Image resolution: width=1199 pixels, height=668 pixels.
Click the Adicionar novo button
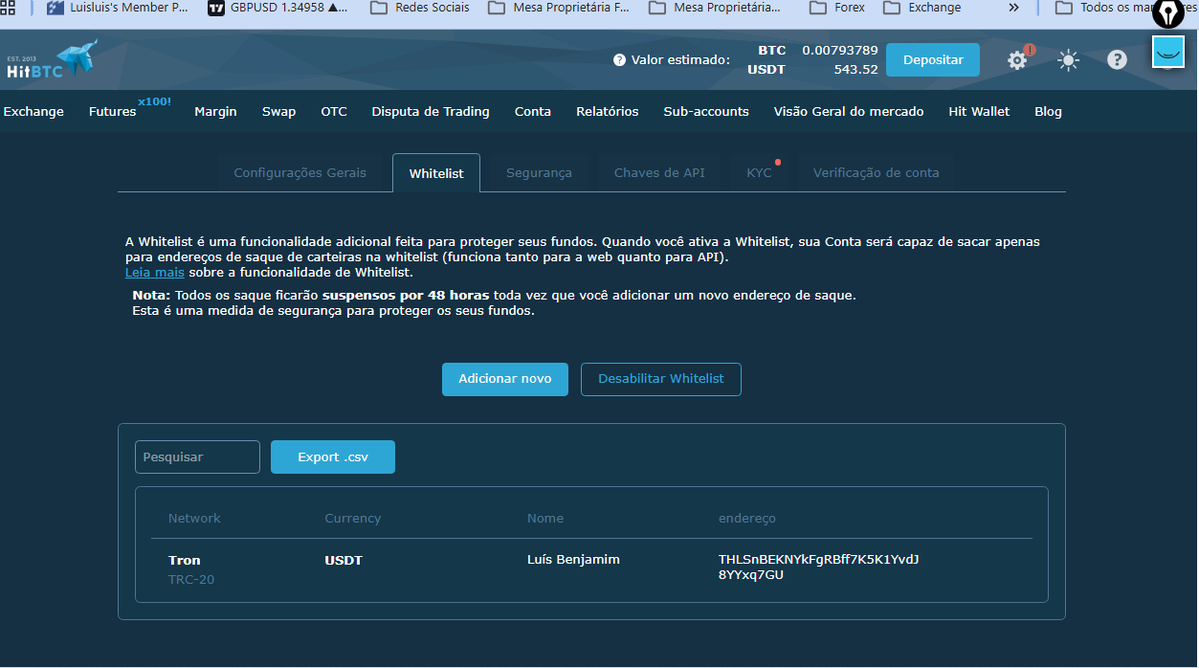(x=505, y=379)
